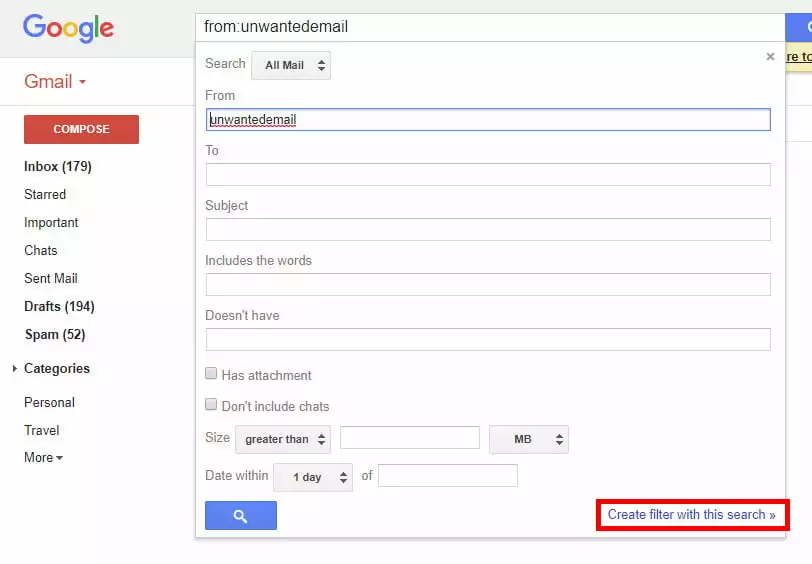
Task: Open the All Mail search scope dropdown
Action: tap(291, 66)
